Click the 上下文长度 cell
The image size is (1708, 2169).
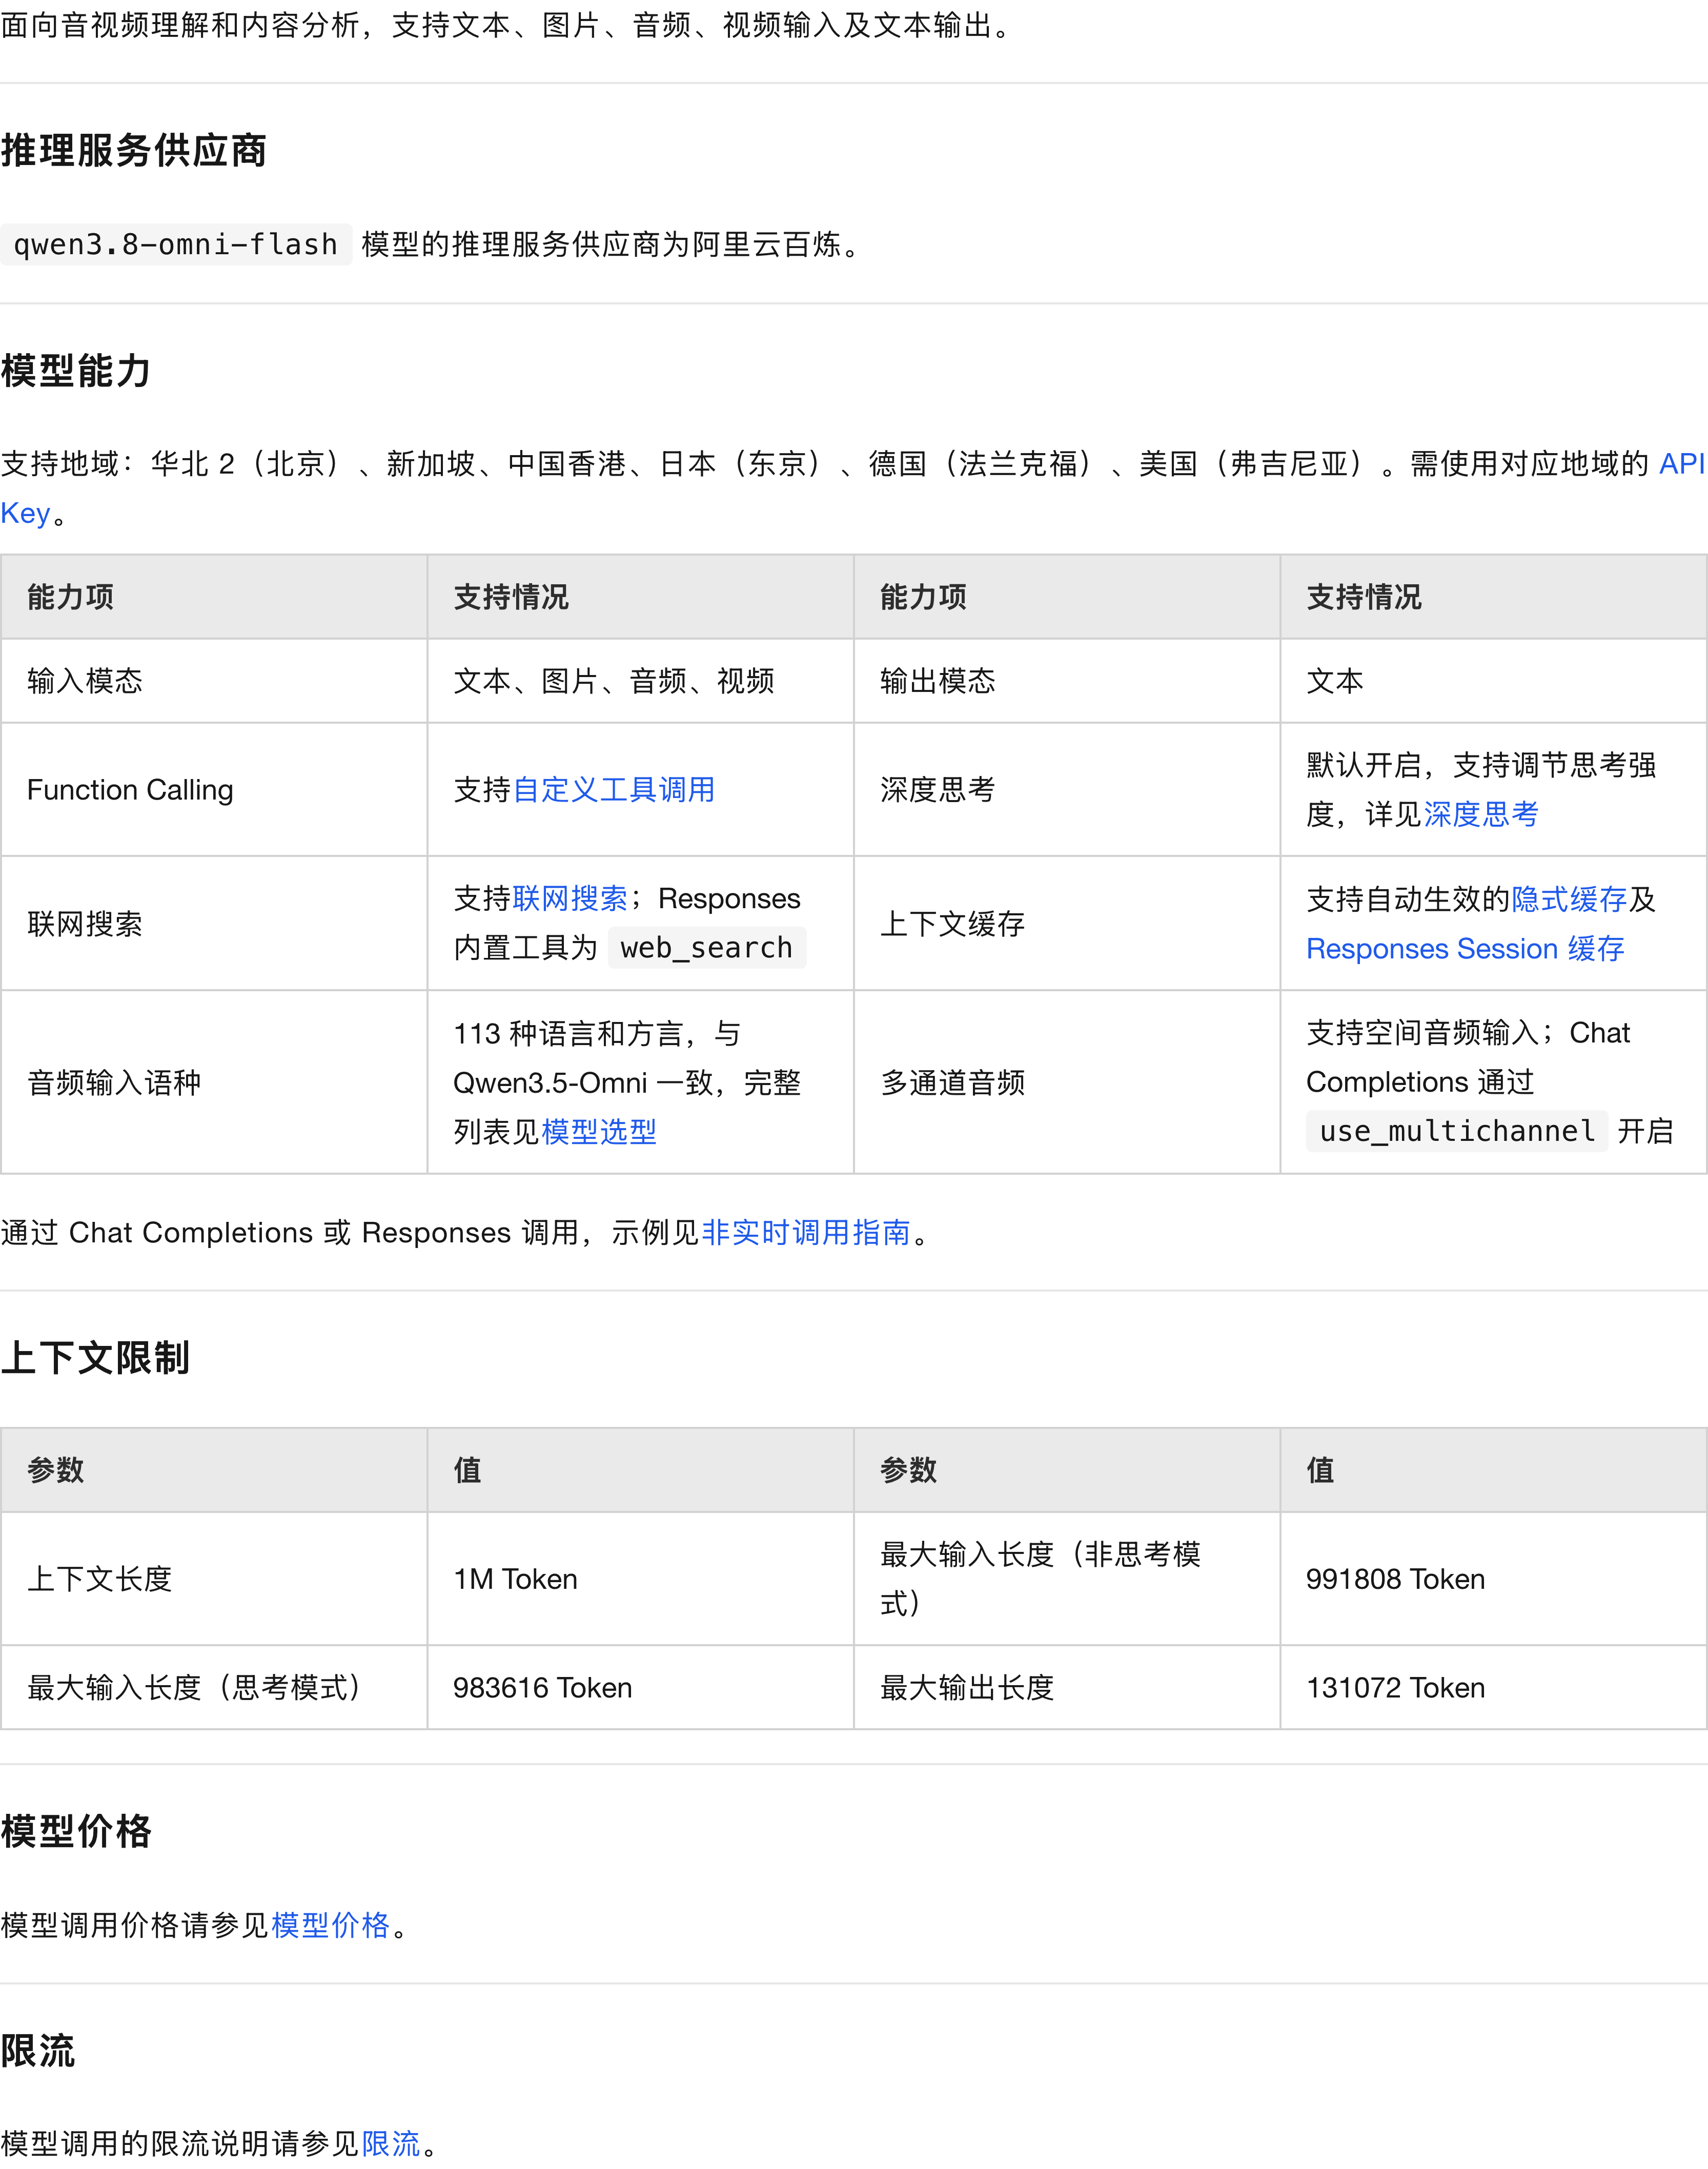pyautogui.click(x=214, y=1579)
